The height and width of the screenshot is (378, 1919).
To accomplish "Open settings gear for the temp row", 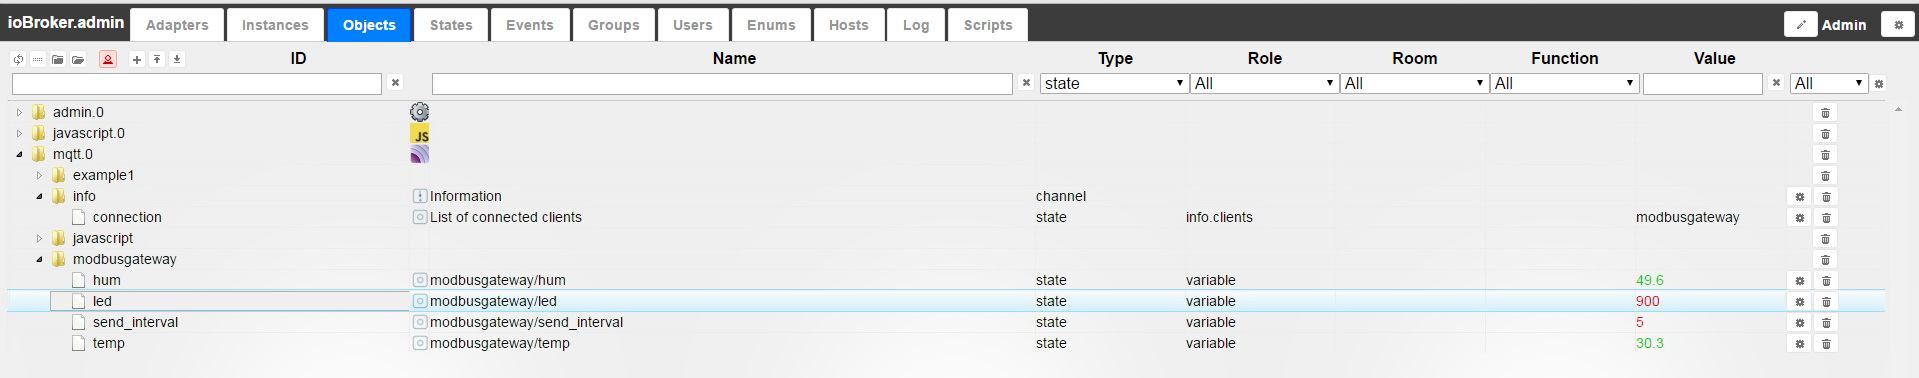I will click(x=1799, y=343).
